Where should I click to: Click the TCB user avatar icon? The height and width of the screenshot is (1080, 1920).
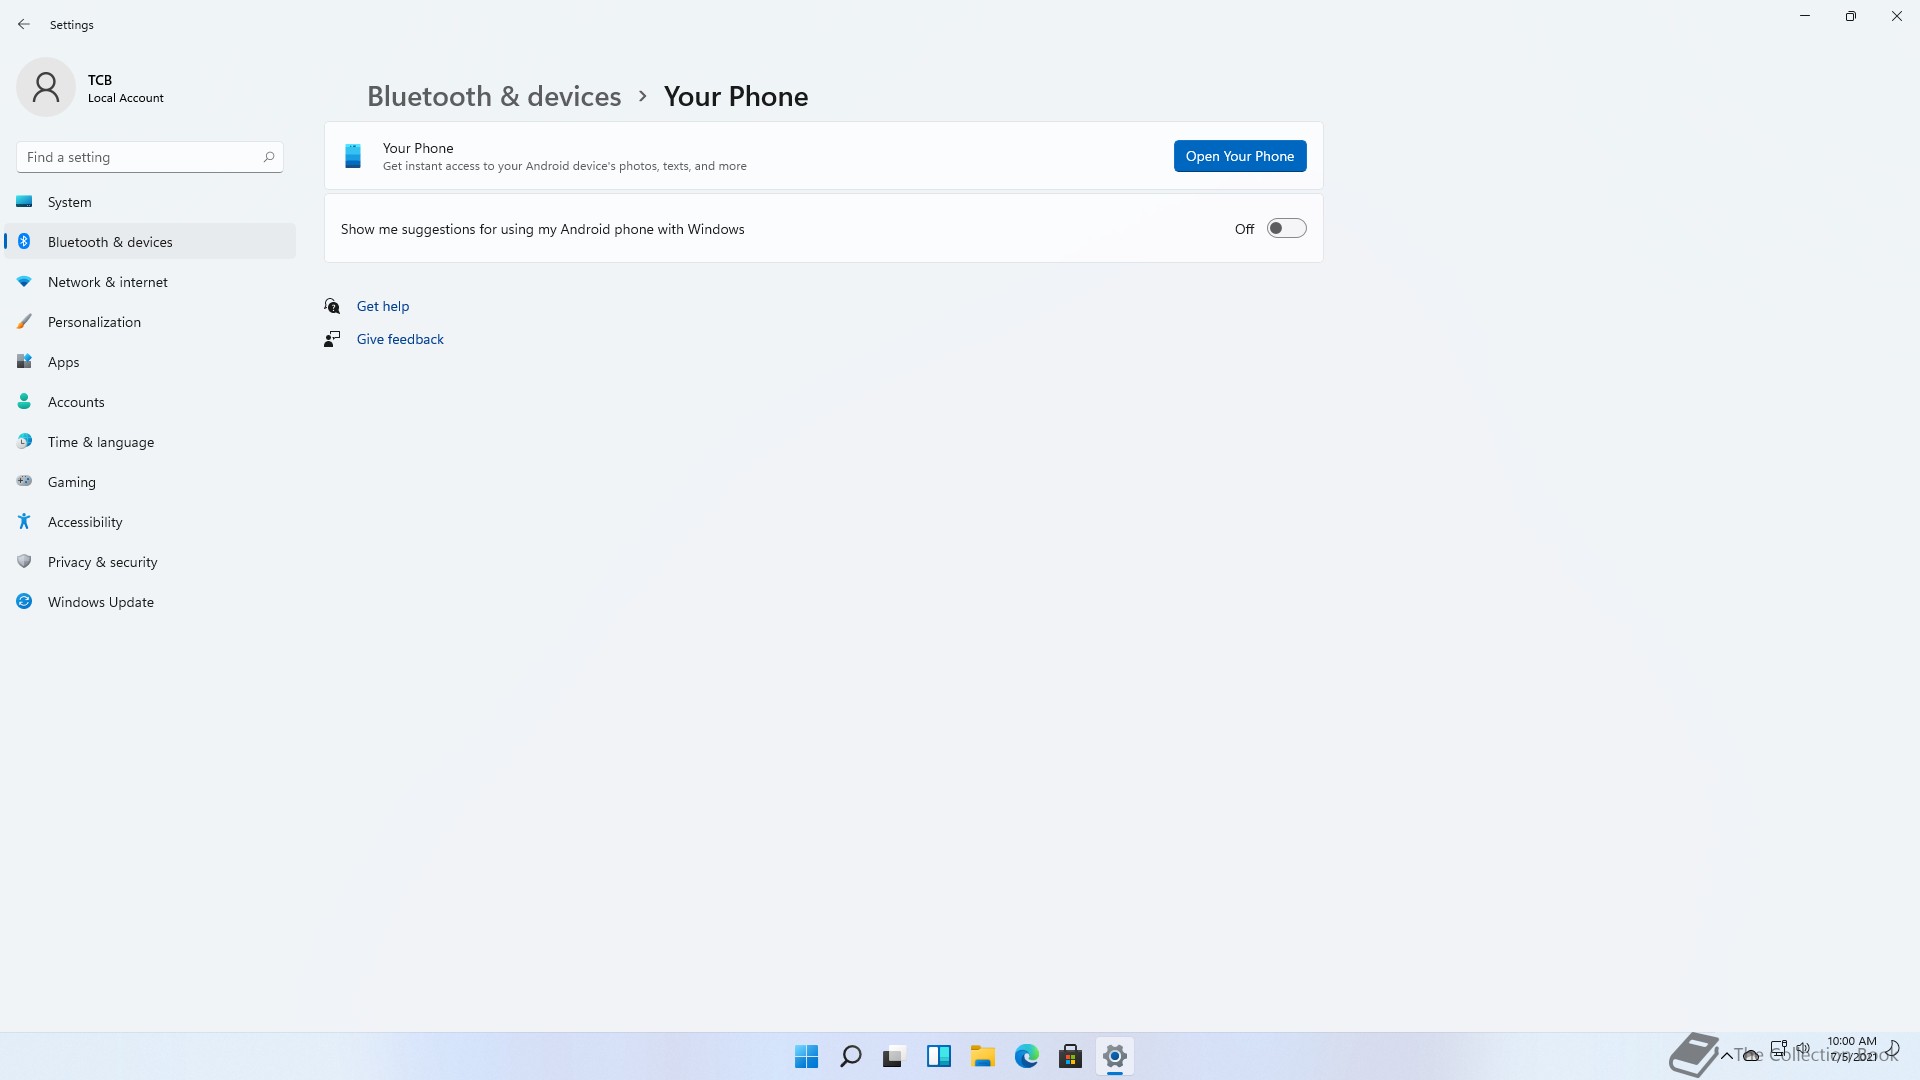coord(46,87)
